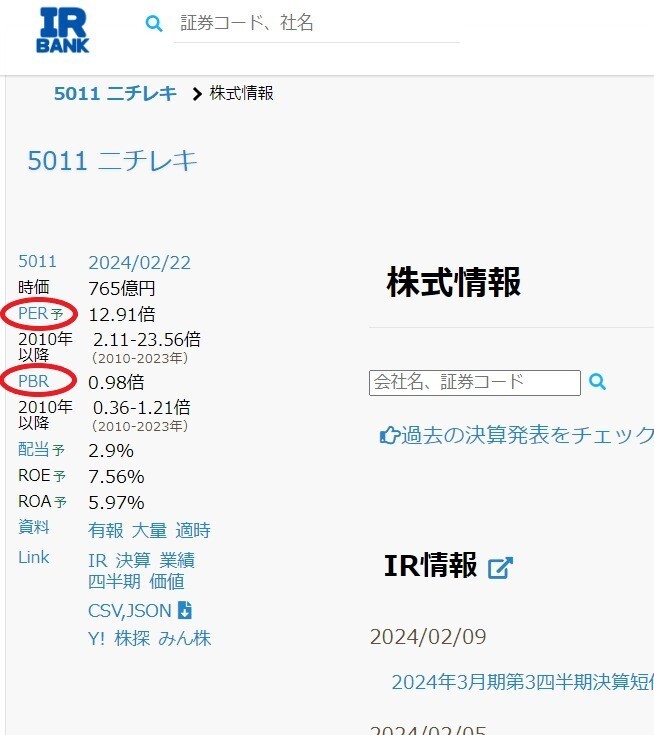Open the 配当予 link

tap(41, 449)
